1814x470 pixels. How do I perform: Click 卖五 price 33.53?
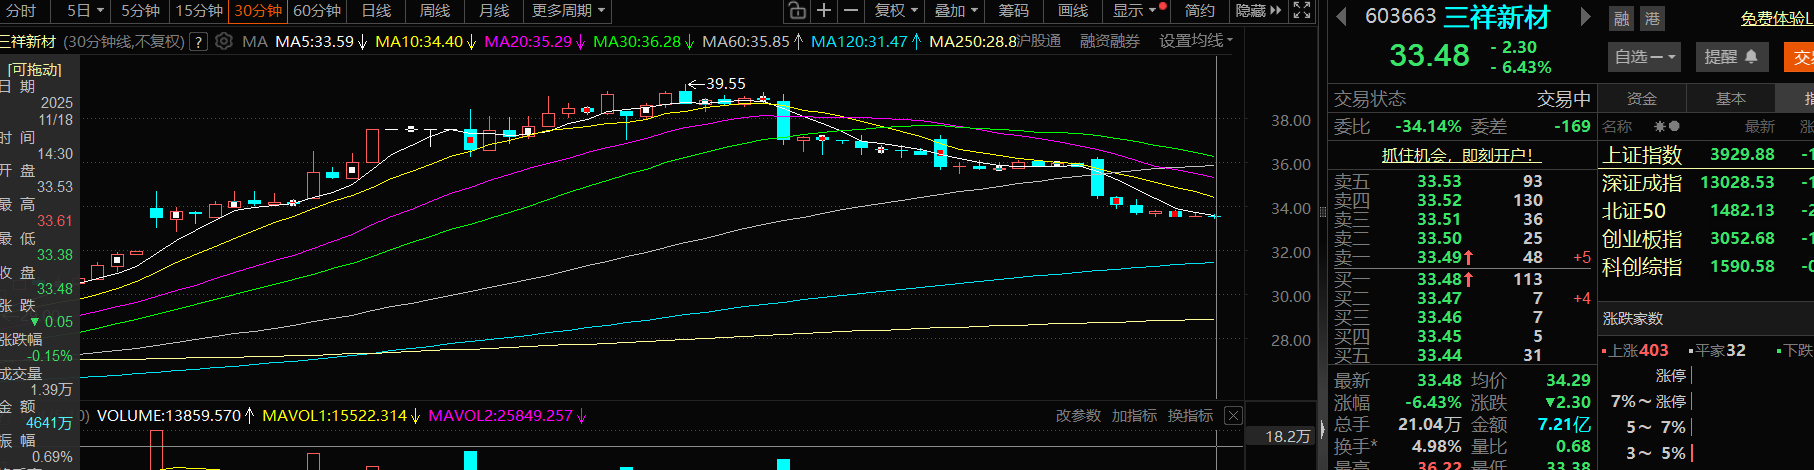pos(1439,182)
